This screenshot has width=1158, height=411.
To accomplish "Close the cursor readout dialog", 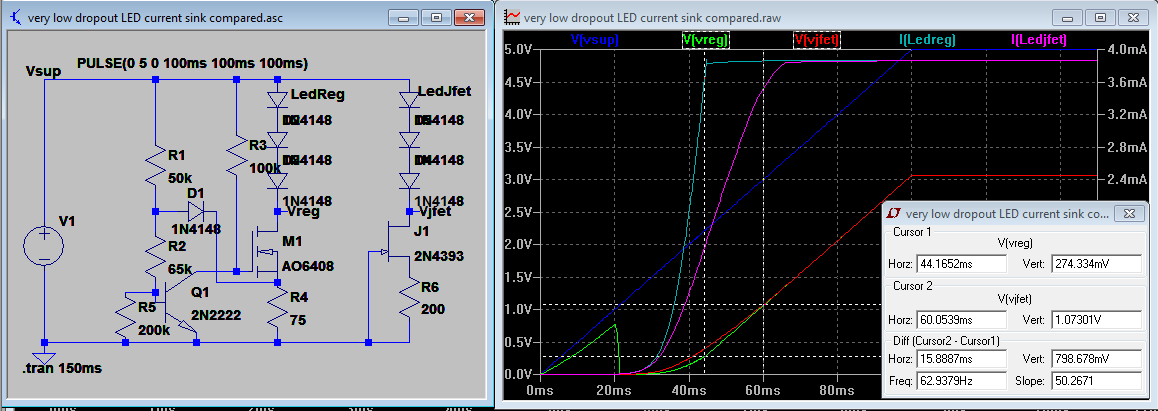I will pos(1127,214).
